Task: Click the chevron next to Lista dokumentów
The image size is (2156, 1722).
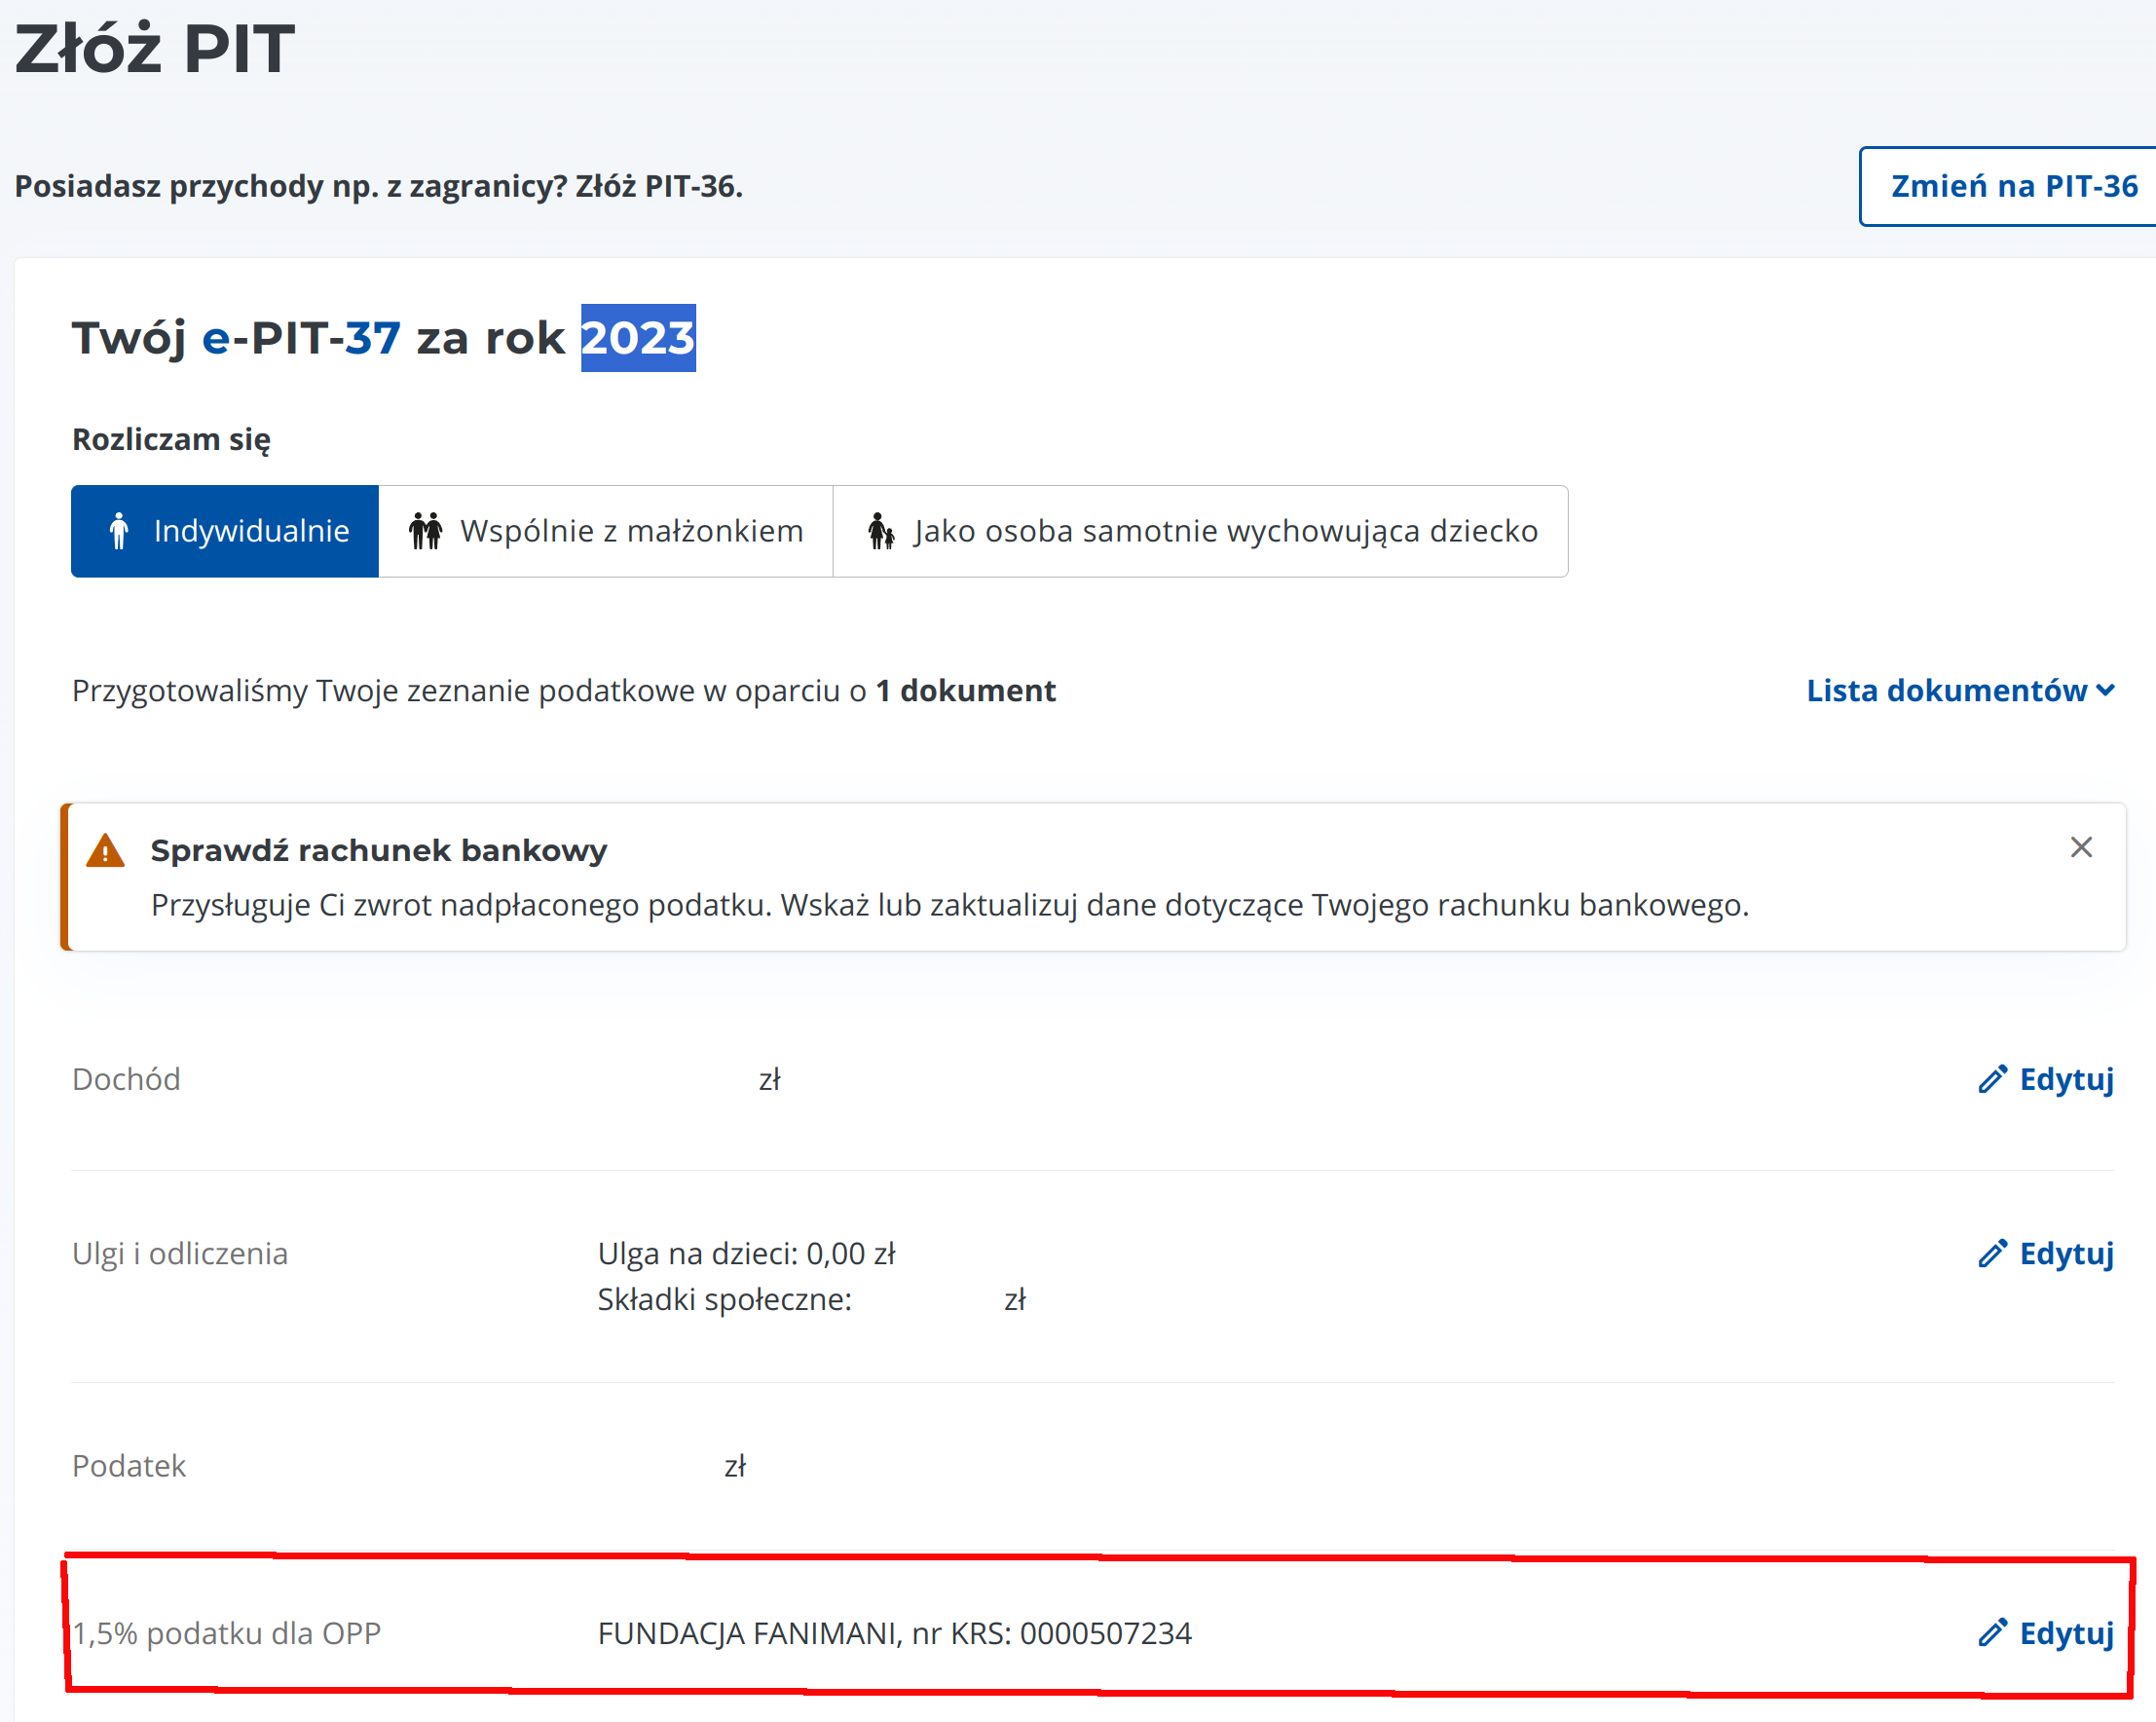Action: pos(2105,690)
